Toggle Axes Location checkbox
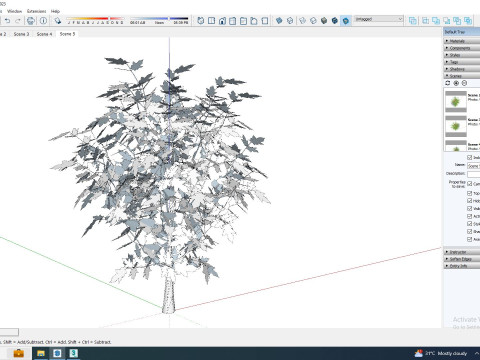 (470, 239)
